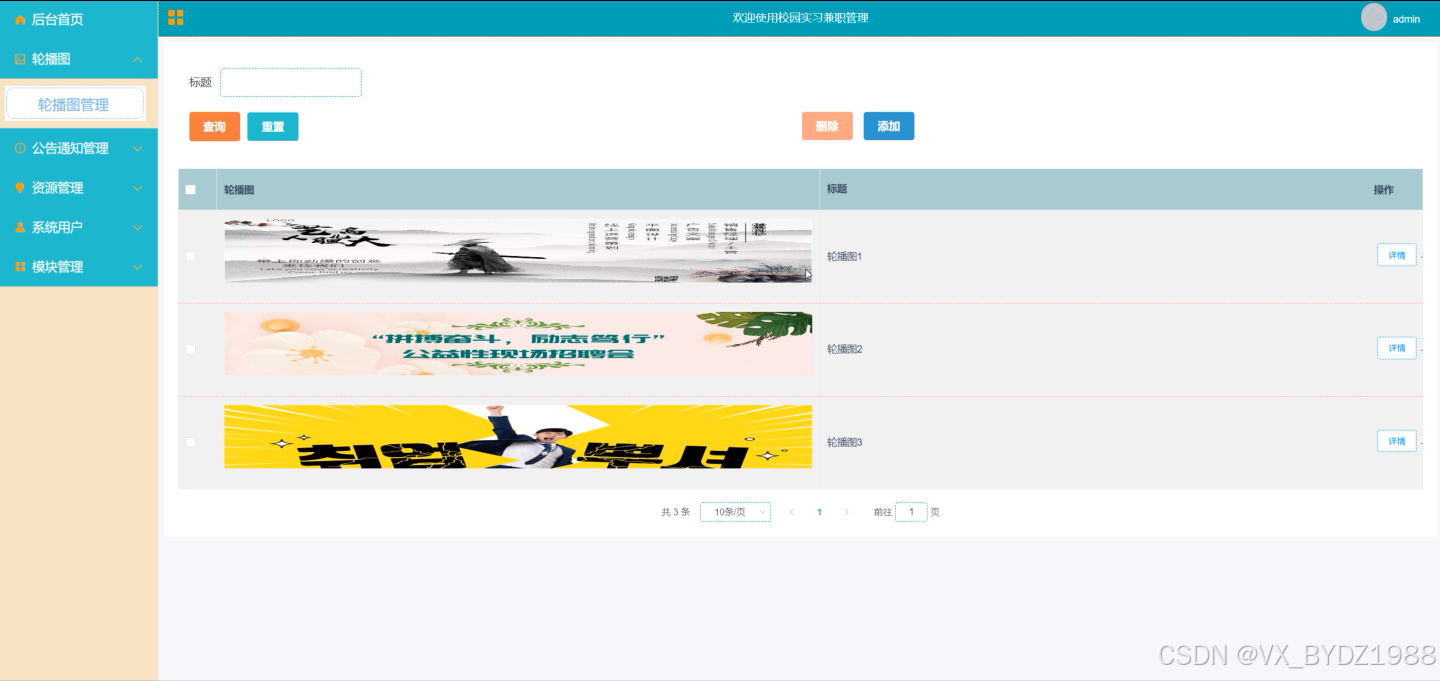The height and width of the screenshot is (681, 1440).
Task: Collapse the 轮播图 menu chevron
Action: (x=138, y=60)
